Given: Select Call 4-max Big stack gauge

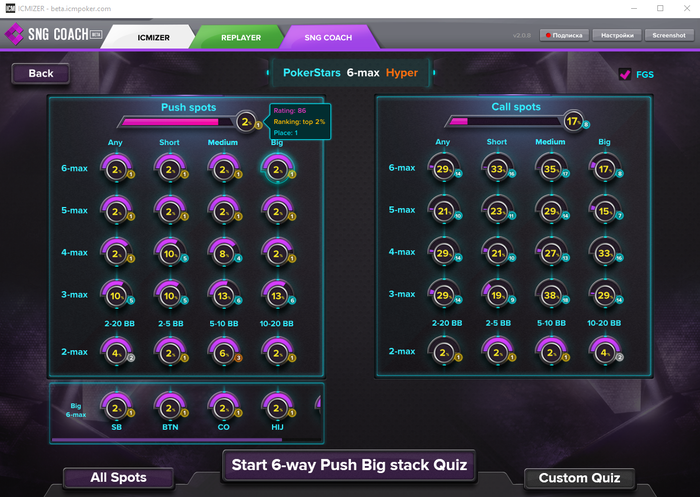Looking at the screenshot, I should (605, 252).
